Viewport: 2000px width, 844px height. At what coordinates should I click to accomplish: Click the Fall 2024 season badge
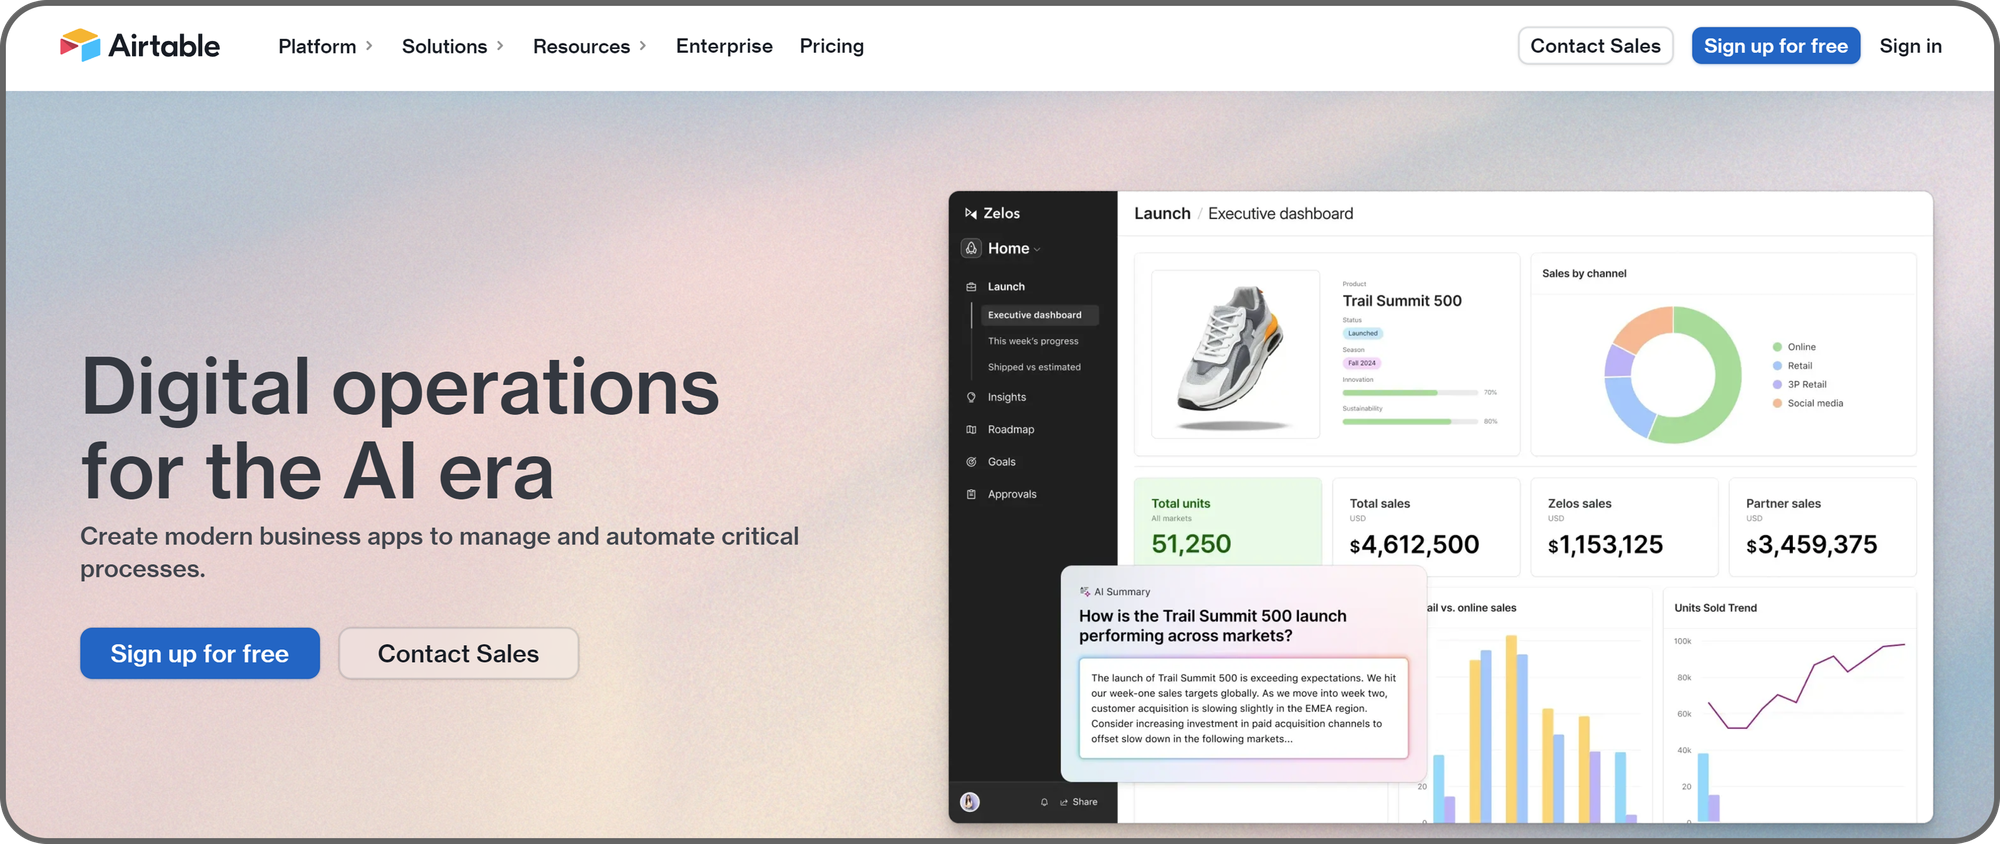pyautogui.click(x=1361, y=363)
